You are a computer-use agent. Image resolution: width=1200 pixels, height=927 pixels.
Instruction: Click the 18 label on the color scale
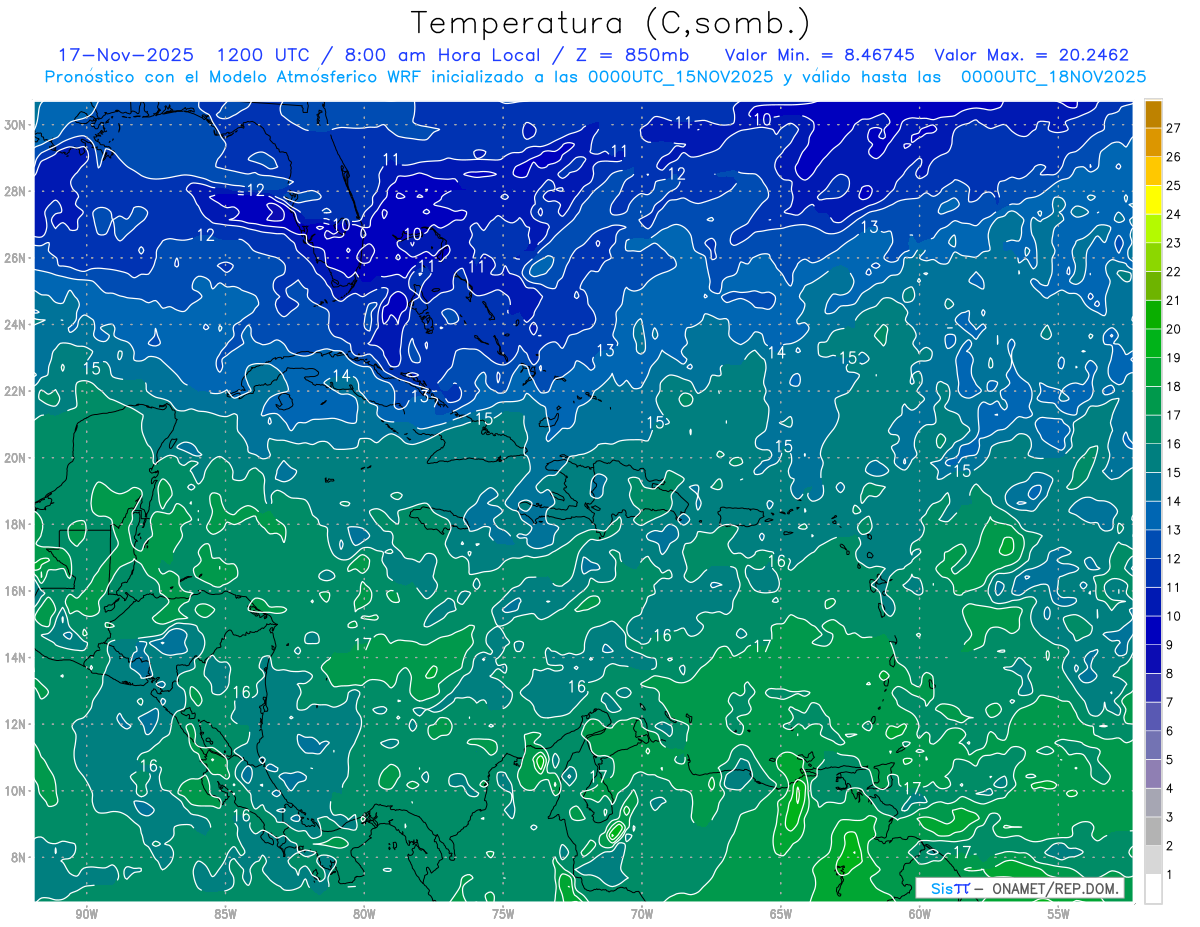(x=1174, y=386)
